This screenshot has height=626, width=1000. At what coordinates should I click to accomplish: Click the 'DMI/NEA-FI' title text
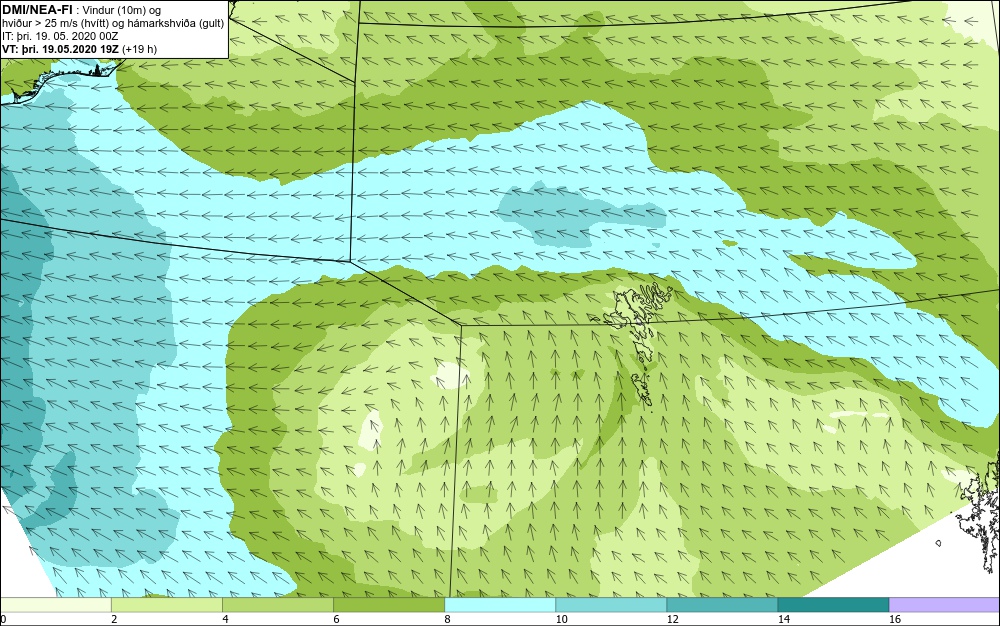37,10
